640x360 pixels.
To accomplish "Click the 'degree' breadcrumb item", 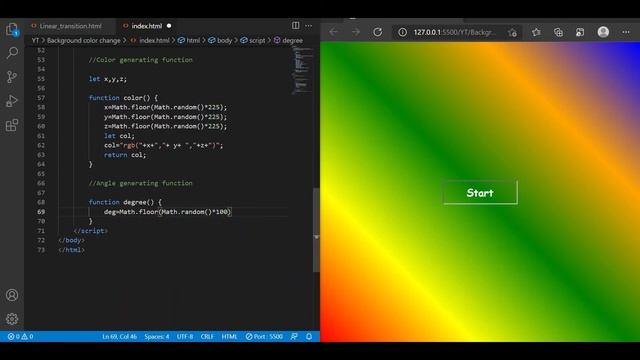I will 293,40.
